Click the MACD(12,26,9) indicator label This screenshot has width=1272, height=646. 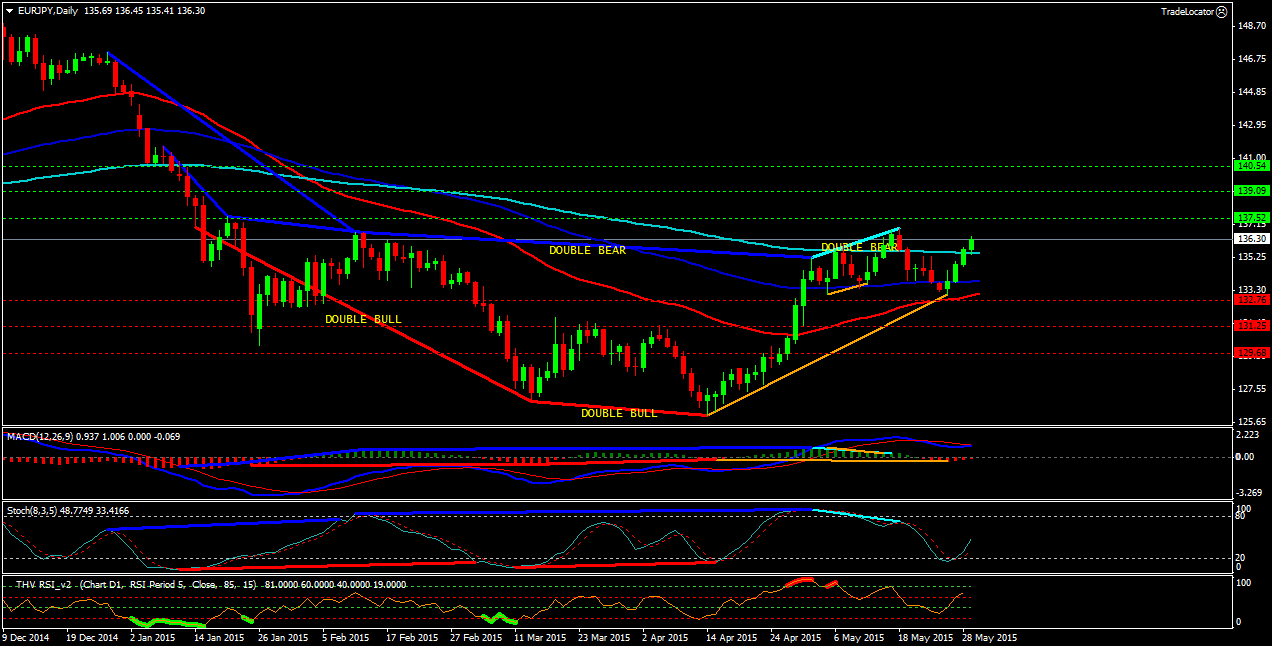coord(41,437)
